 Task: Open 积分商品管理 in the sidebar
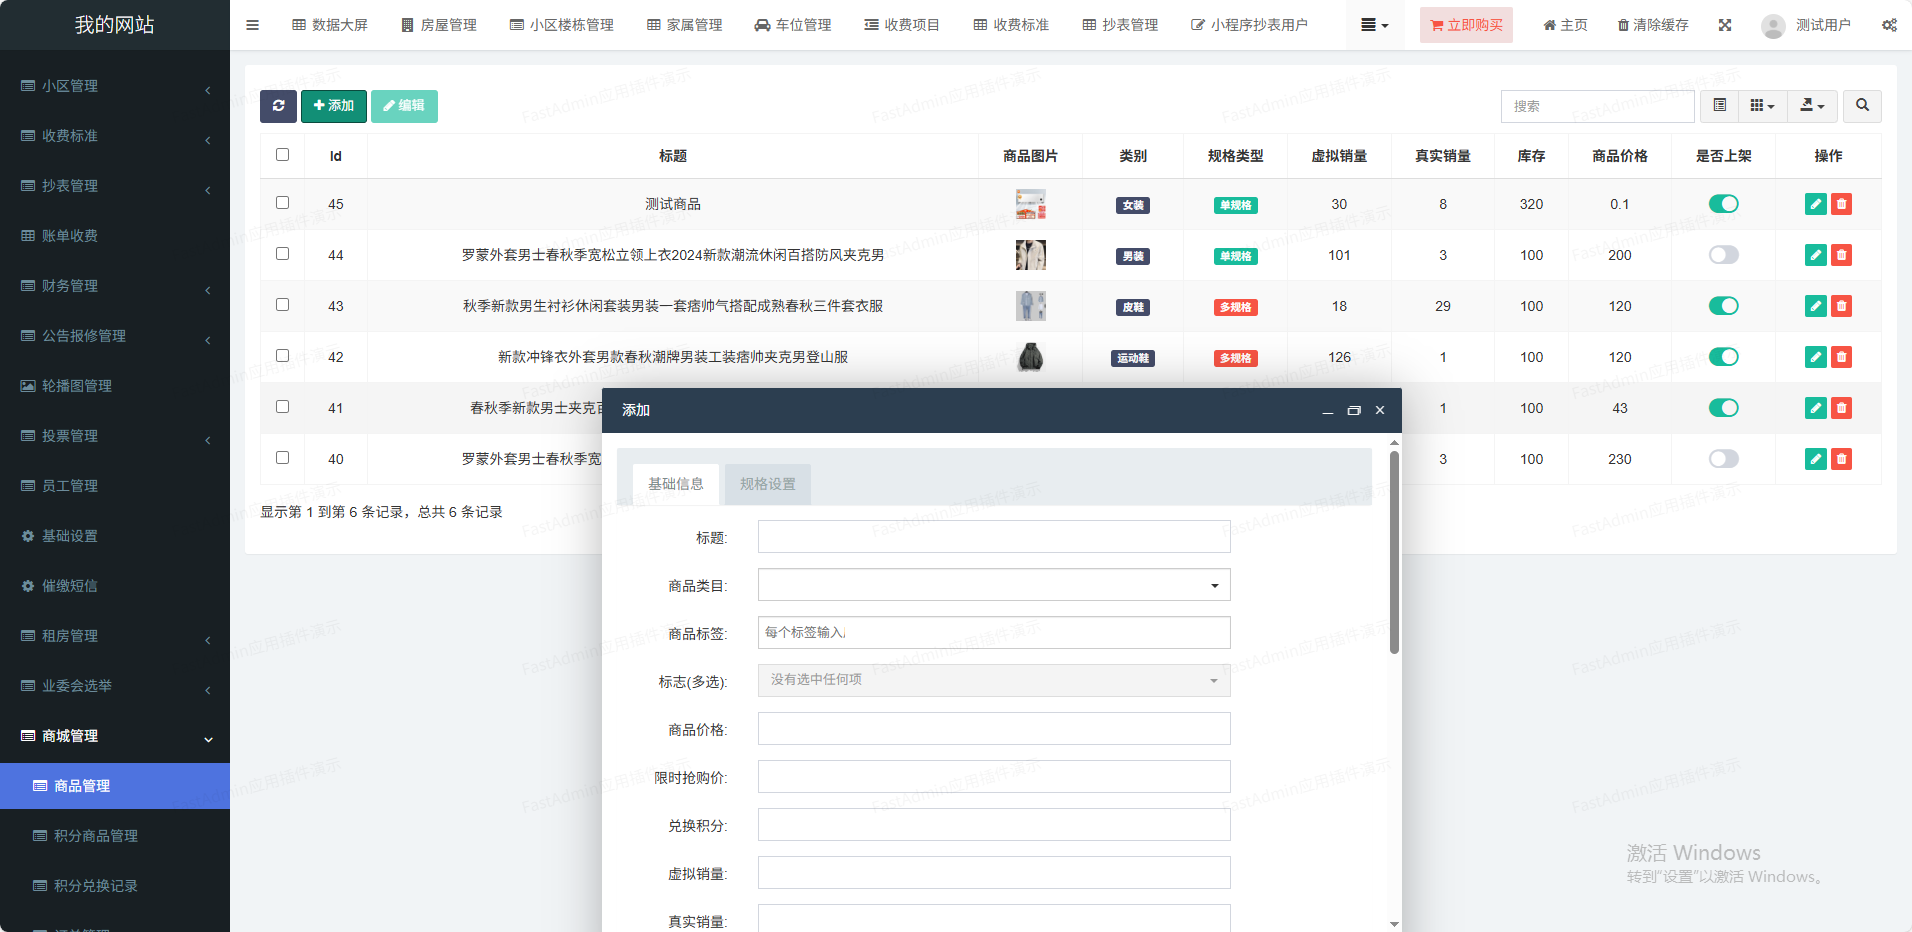pyautogui.click(x=96, y=836)
